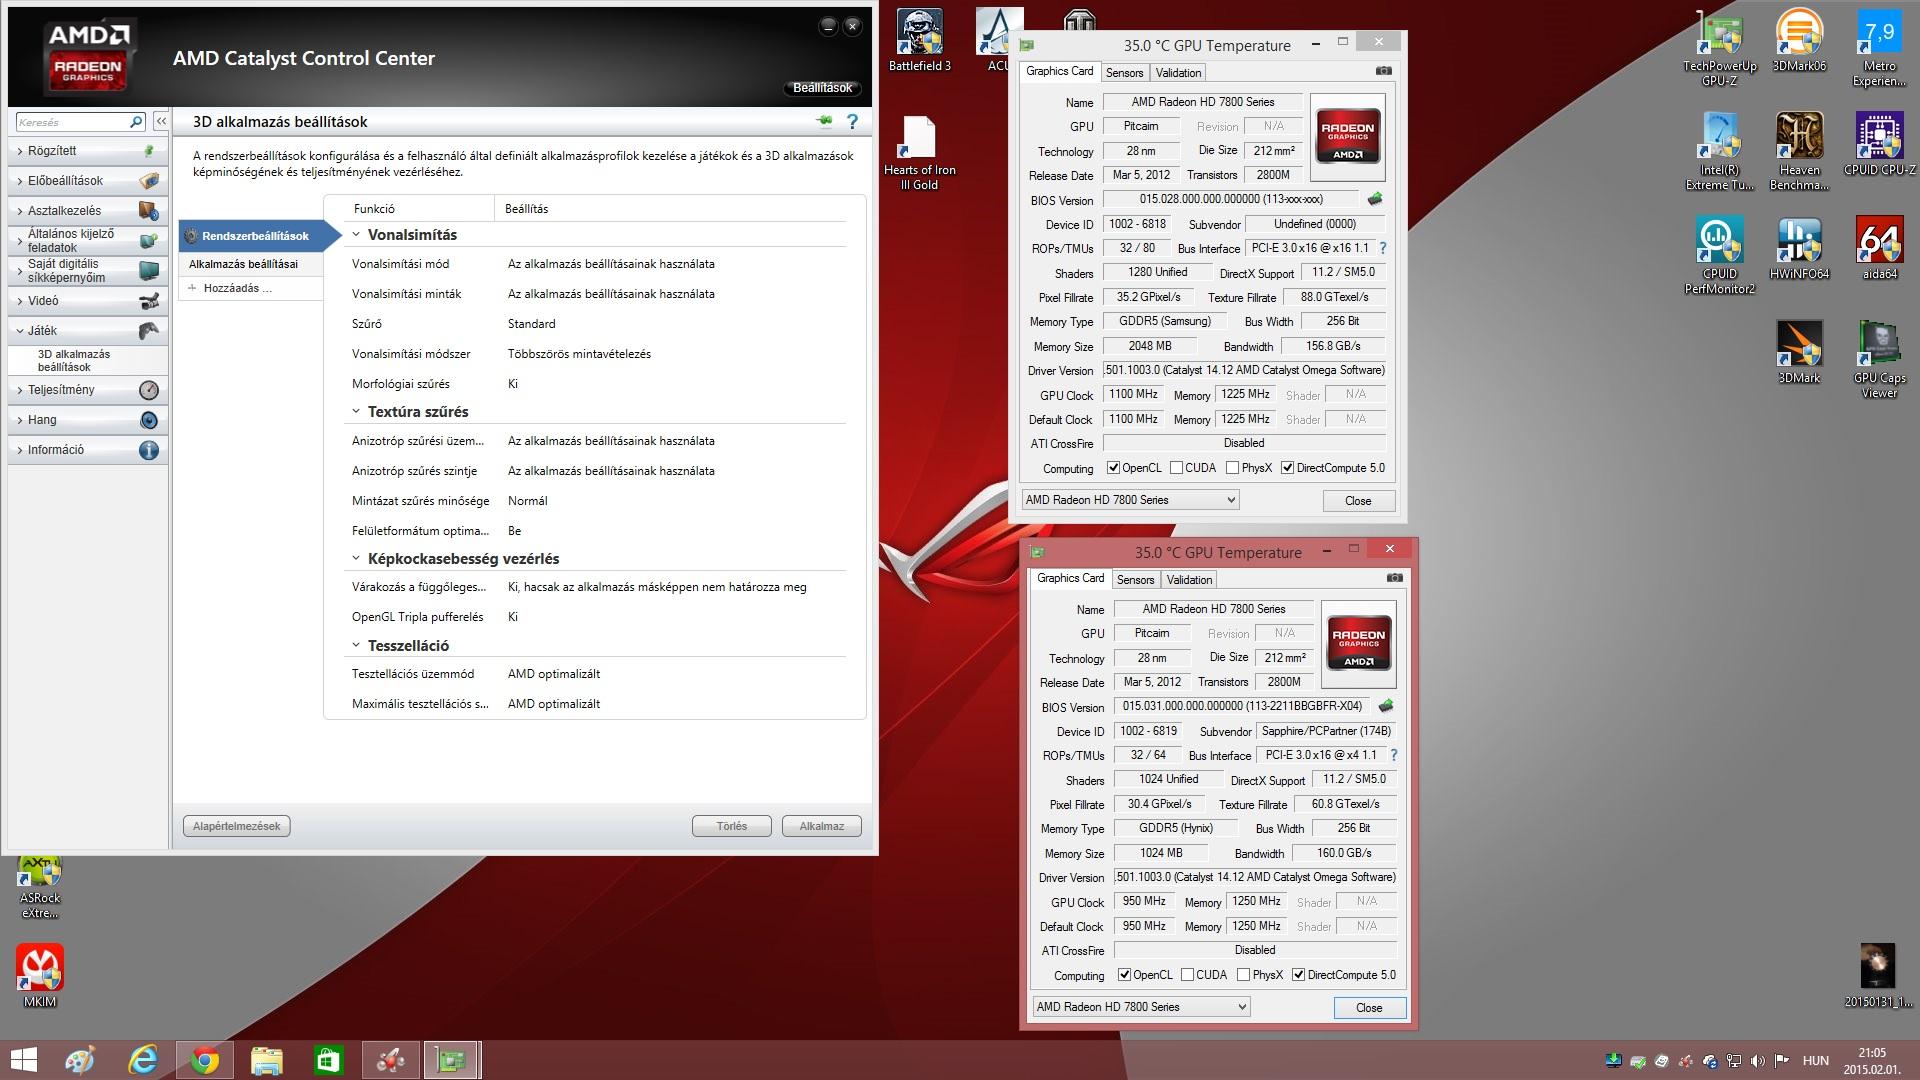Launch 3DMark desktop shortcut

(1799, 352)
